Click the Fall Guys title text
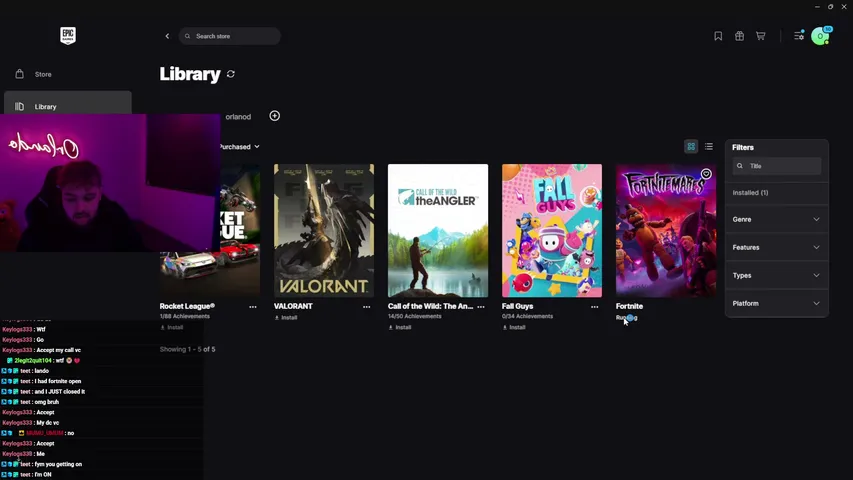The height and width of the screenshot is (480, 853). (517, 306)
